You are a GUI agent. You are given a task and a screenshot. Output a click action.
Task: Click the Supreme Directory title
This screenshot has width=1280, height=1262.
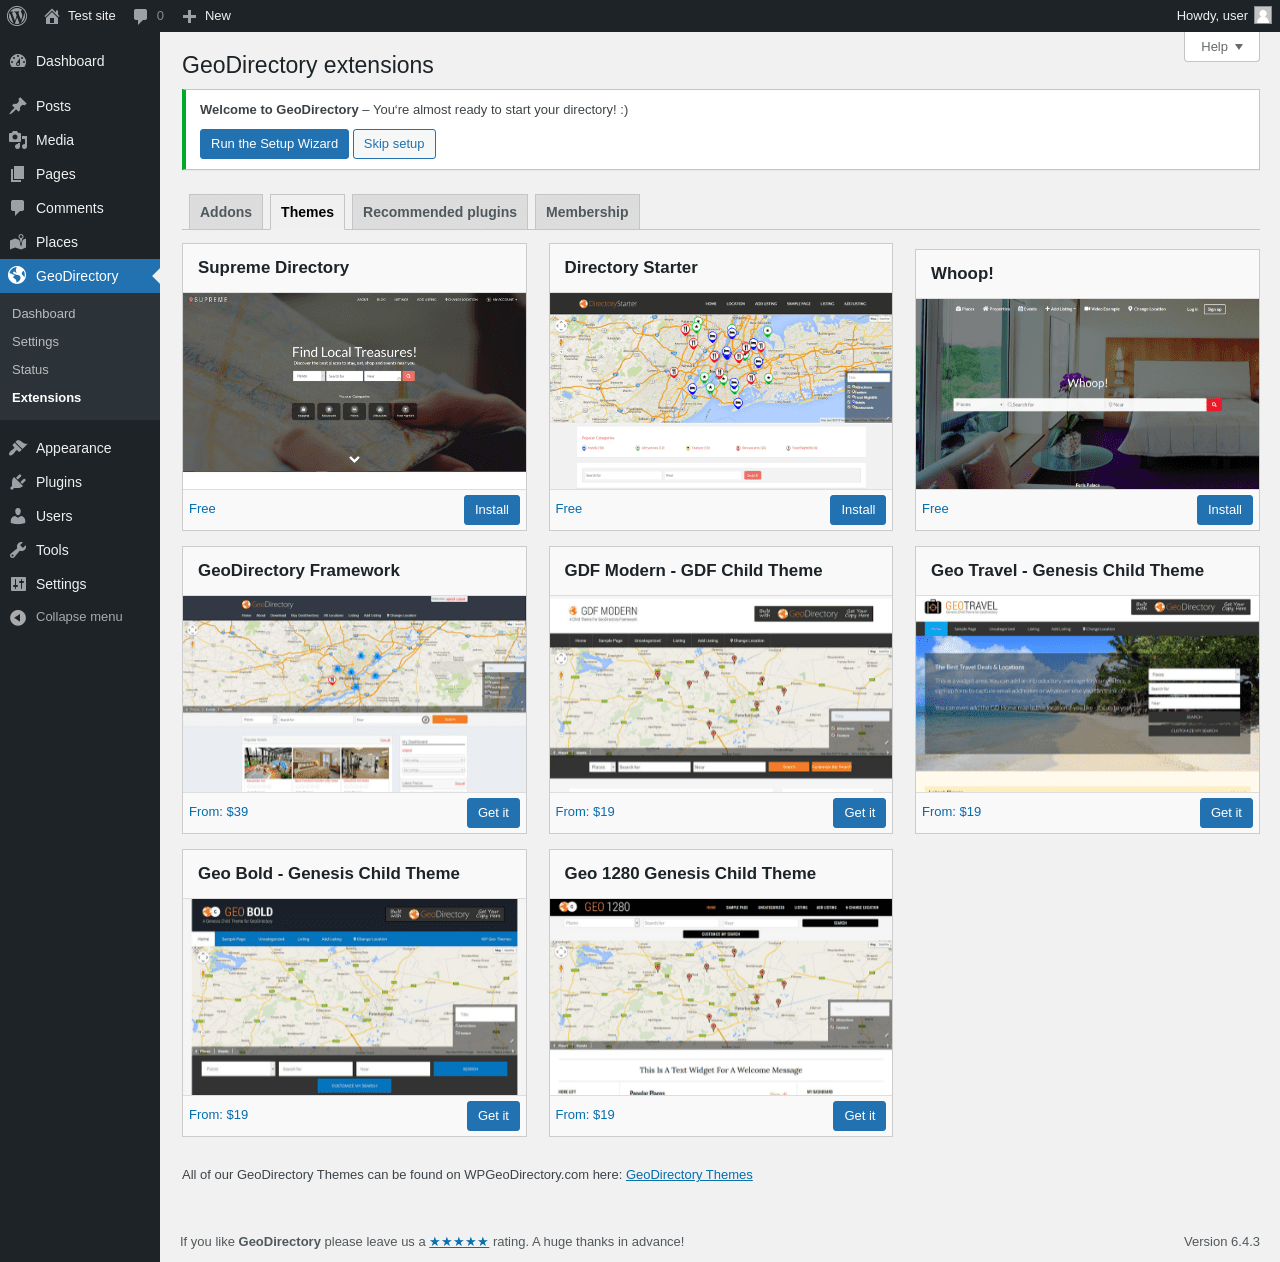click(x=273, y=267)
